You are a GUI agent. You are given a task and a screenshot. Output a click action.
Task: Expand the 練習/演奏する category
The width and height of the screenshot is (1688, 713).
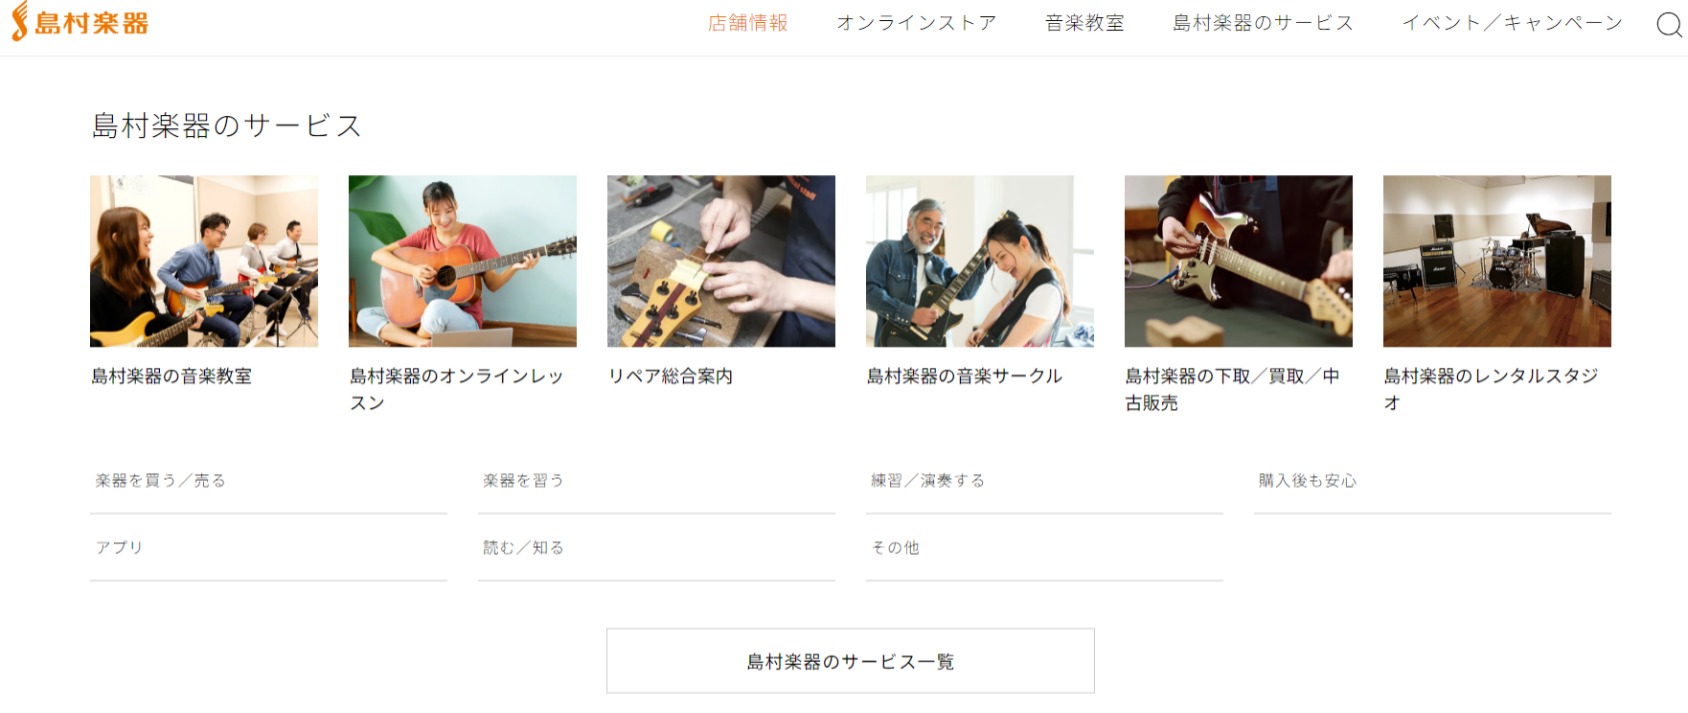click(1044, 481)
